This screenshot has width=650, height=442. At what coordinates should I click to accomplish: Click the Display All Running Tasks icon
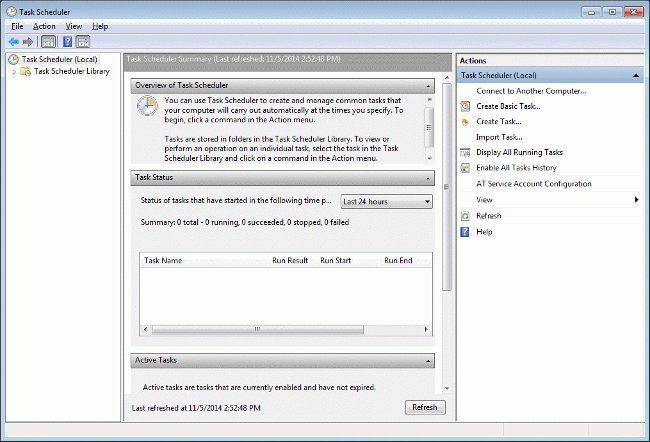pos(465,153)
